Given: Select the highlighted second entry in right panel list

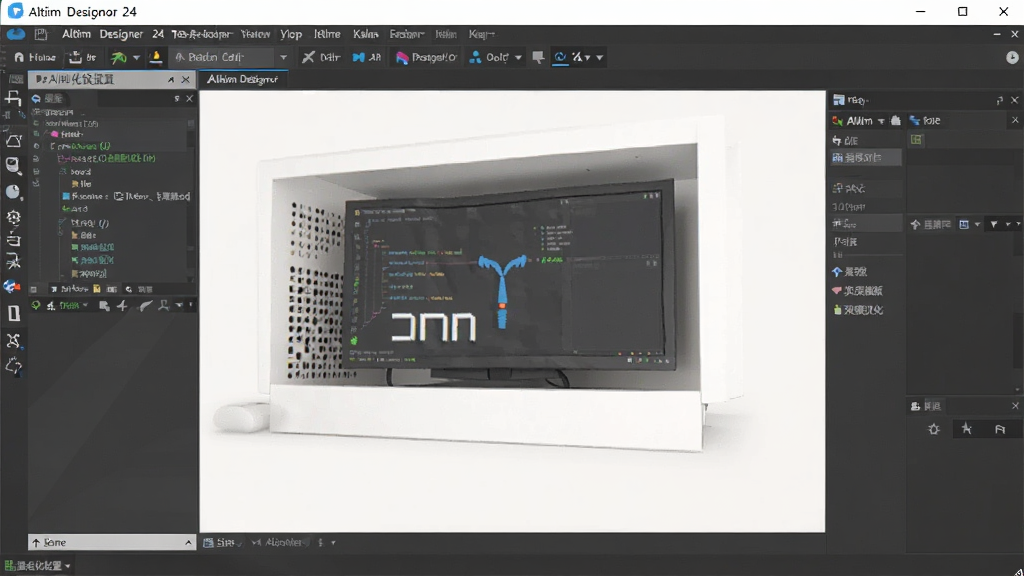Looking at the screenshot, I should point(866,157).
